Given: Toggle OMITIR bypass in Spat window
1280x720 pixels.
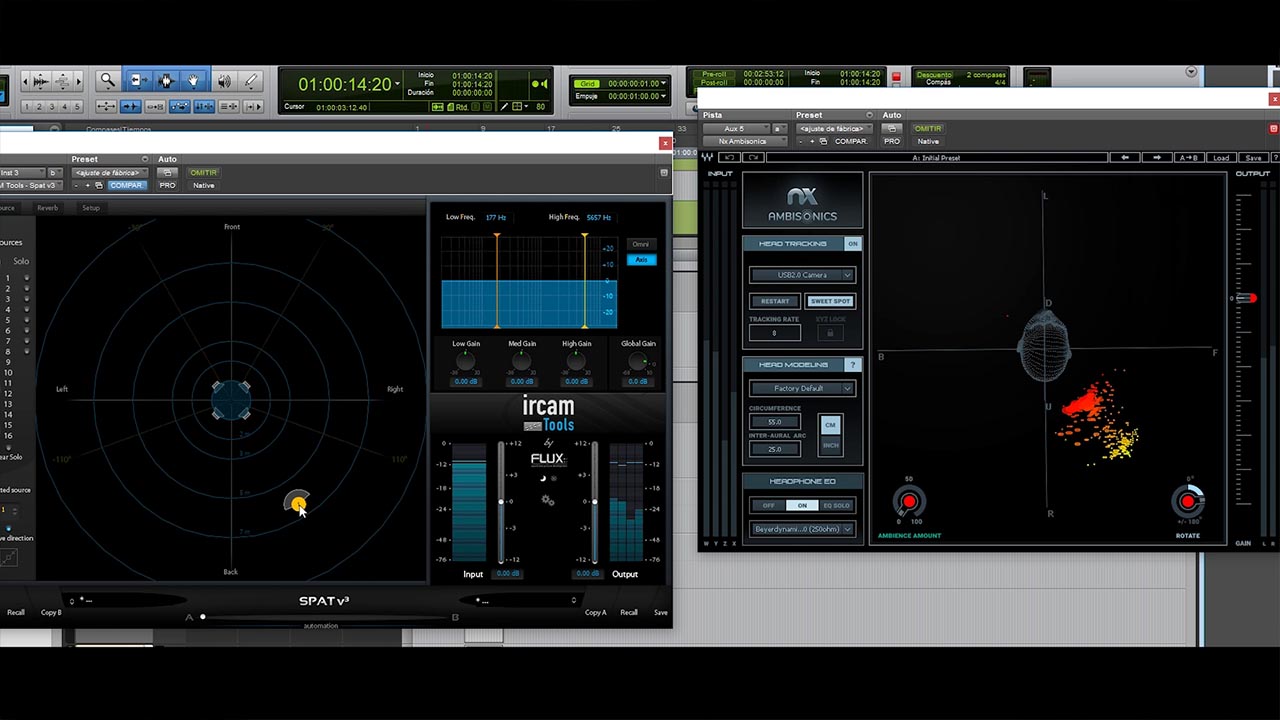Looking at the screenshot, I should click(x=203, y=173).
